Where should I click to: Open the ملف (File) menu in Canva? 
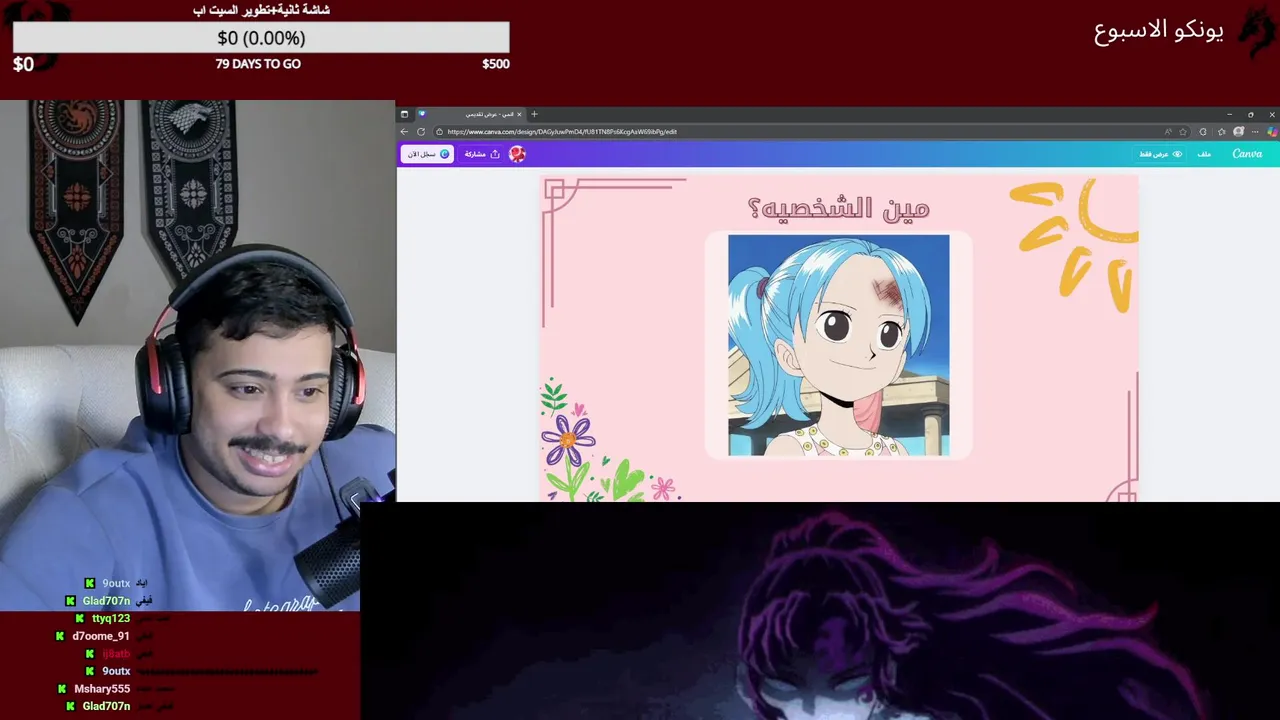(x=1204, y=154)
